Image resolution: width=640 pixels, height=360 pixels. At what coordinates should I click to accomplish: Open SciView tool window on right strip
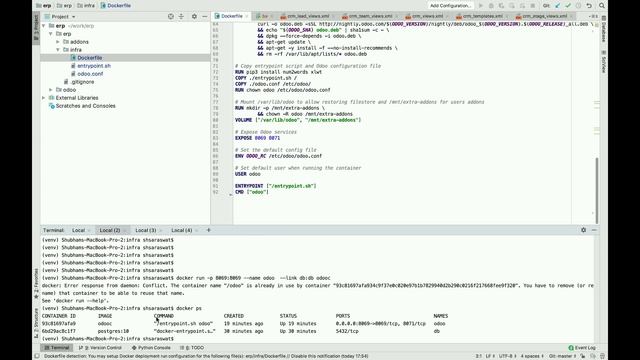pos(603,62)
